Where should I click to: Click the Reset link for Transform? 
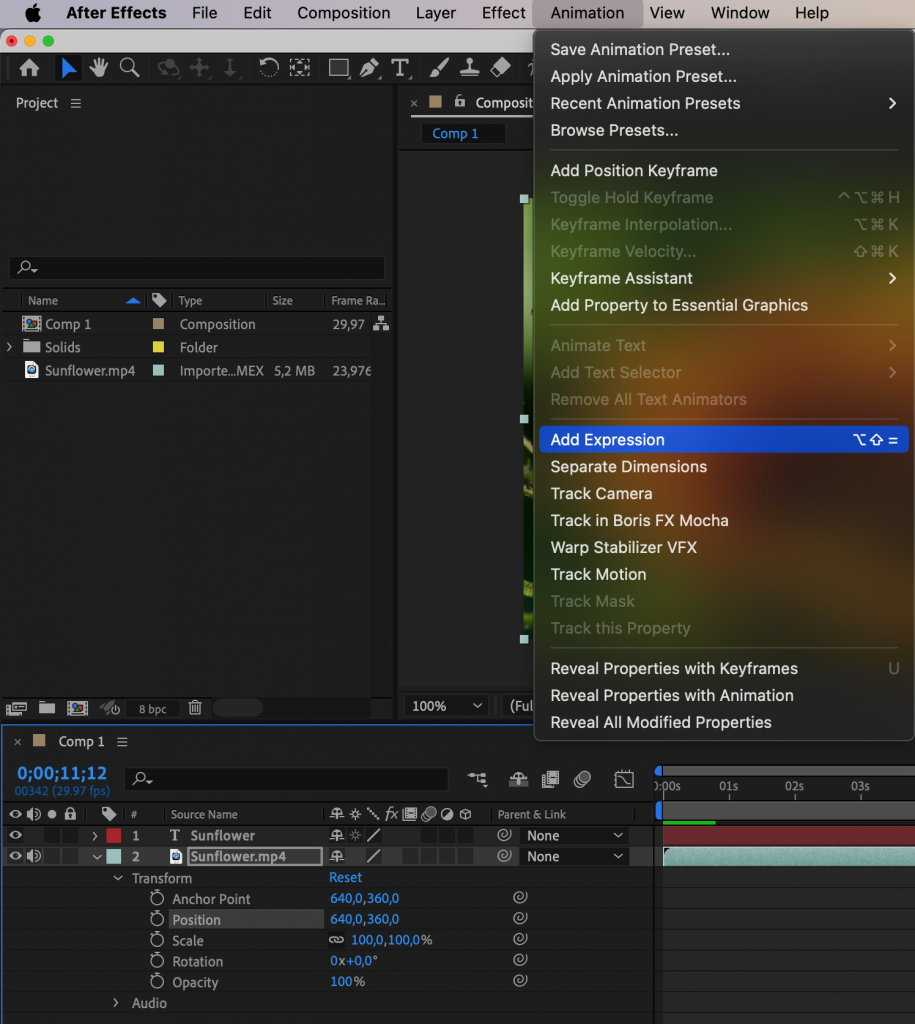pyautogui.click(x=345, y=877)
